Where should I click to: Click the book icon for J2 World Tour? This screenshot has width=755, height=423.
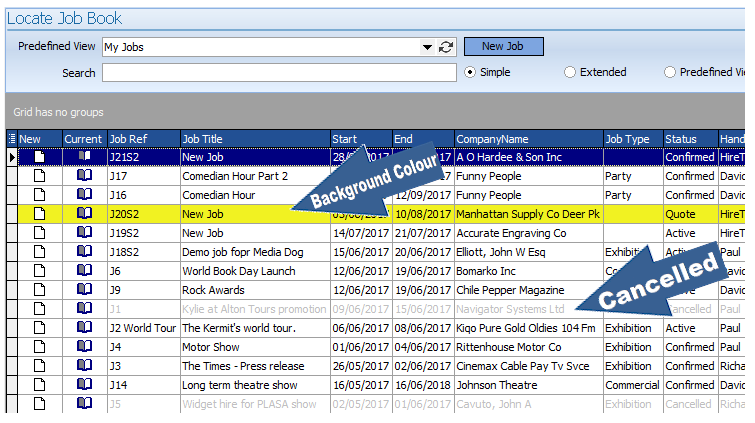(84, 328)
